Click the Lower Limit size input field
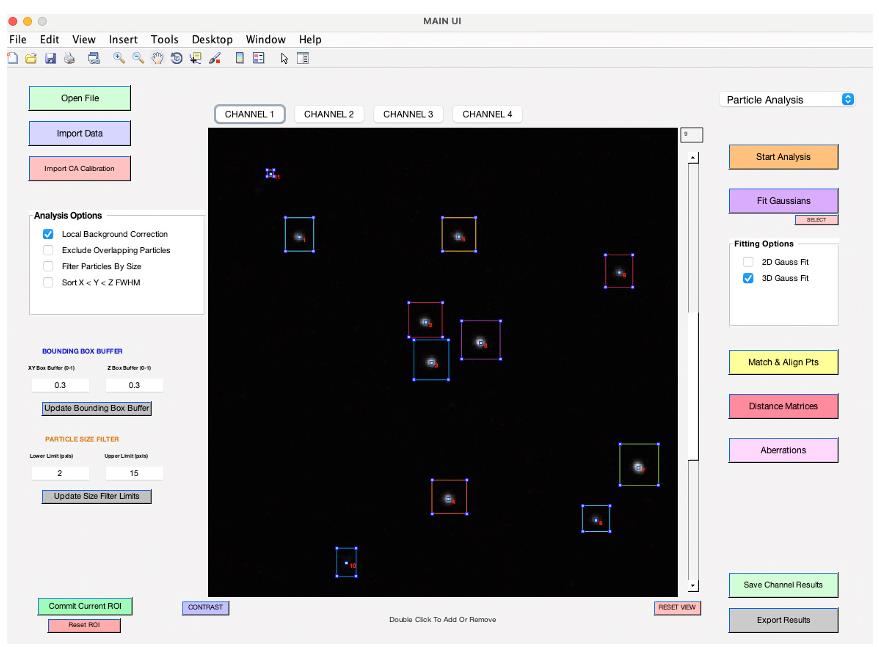 (60, 473)
